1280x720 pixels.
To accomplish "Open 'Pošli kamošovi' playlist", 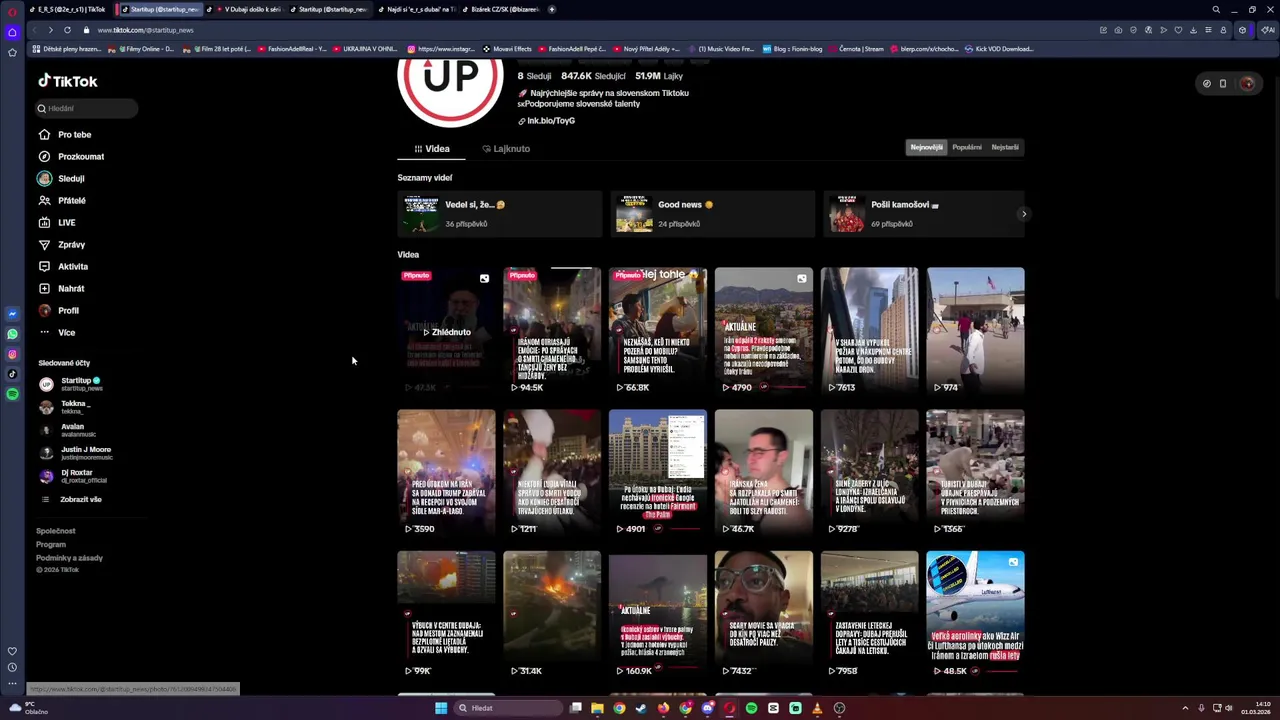I will click(924, 214).
